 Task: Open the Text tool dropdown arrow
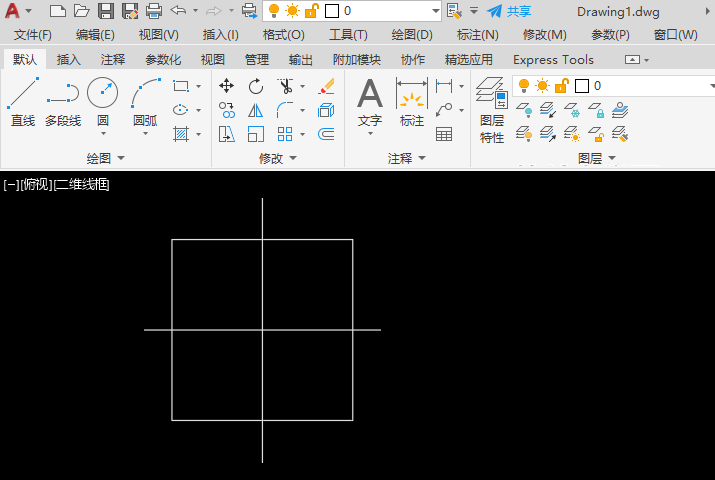coord(370,134)
